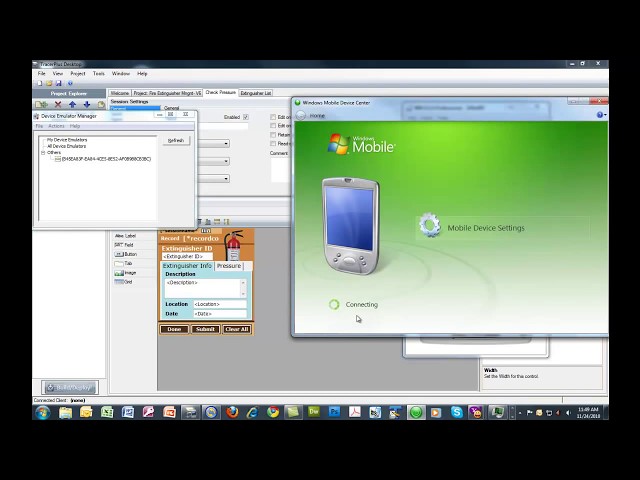The height and width of the screenshot is (480, 640).
Task: Open the first dropdown in Session Settings
Action: click(226, 144)
